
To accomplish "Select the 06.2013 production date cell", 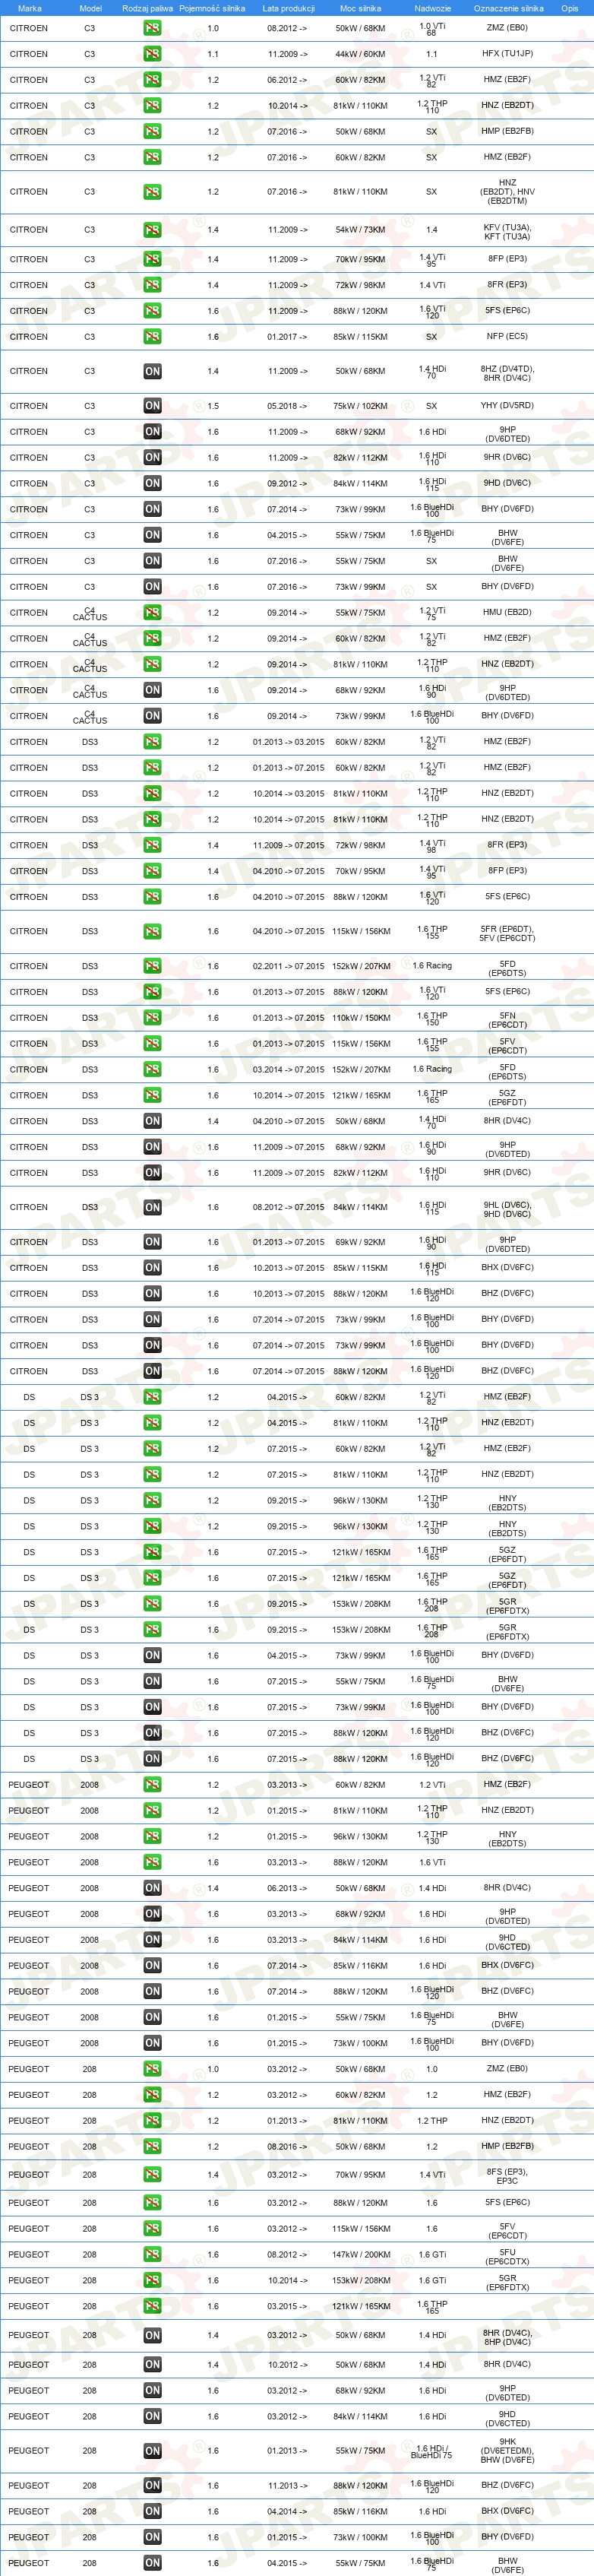I will click(x=288, y=1888).
